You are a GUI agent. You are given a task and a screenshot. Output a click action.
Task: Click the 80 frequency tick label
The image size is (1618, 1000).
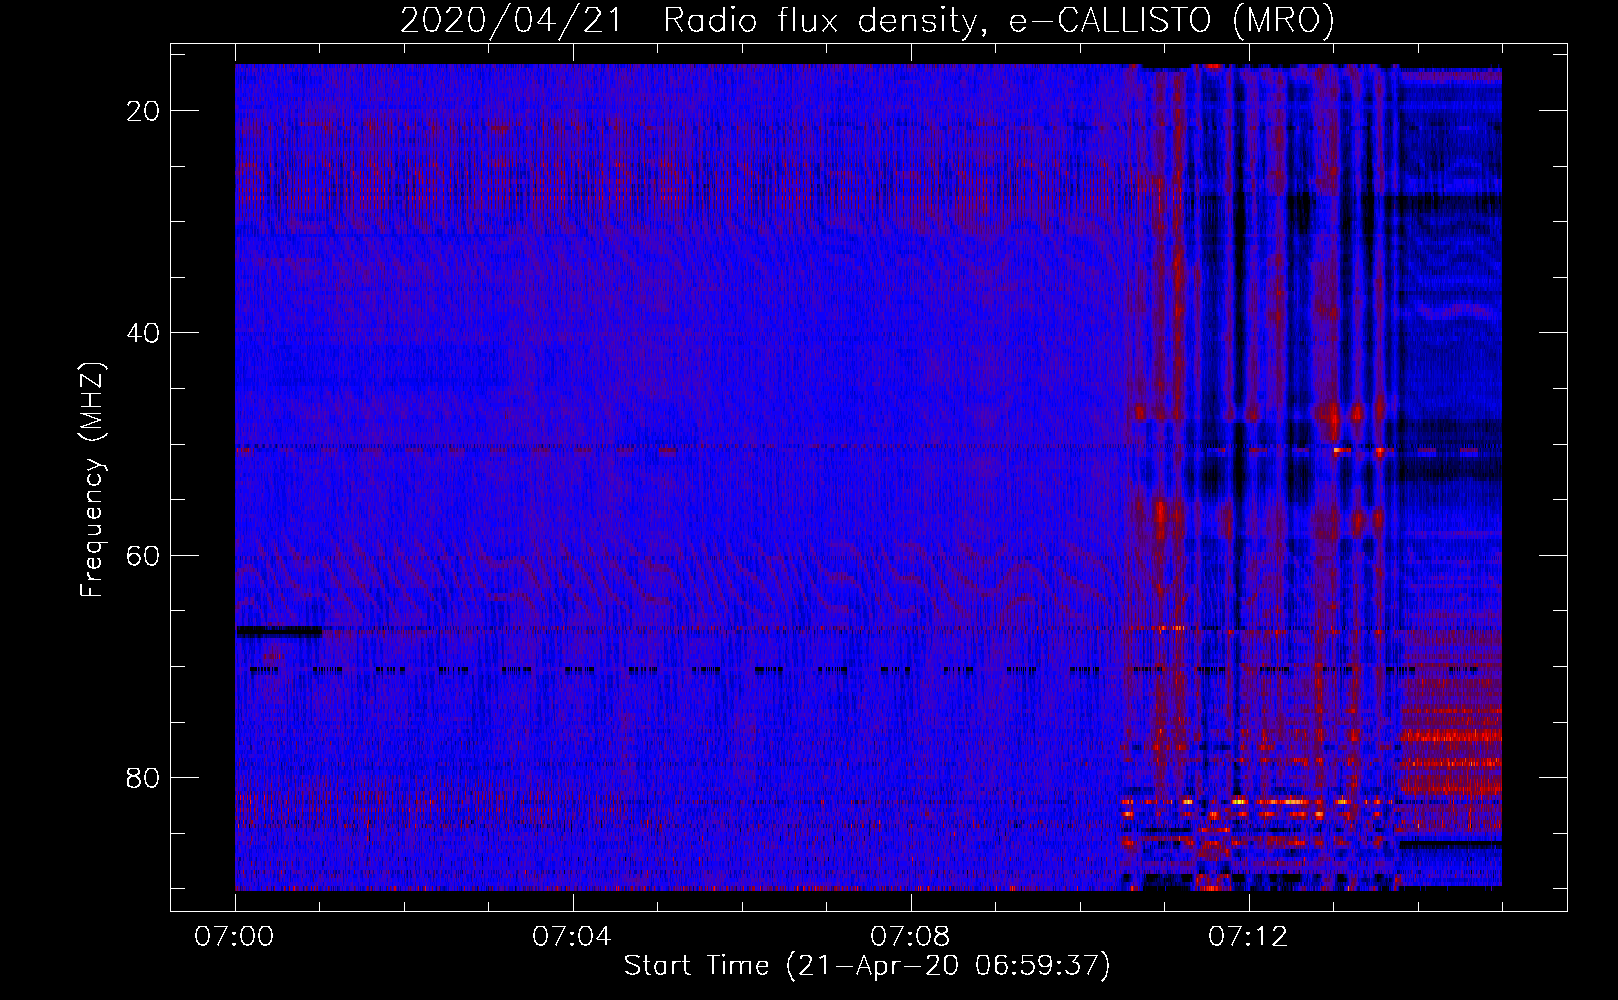[x=144, y=777]
